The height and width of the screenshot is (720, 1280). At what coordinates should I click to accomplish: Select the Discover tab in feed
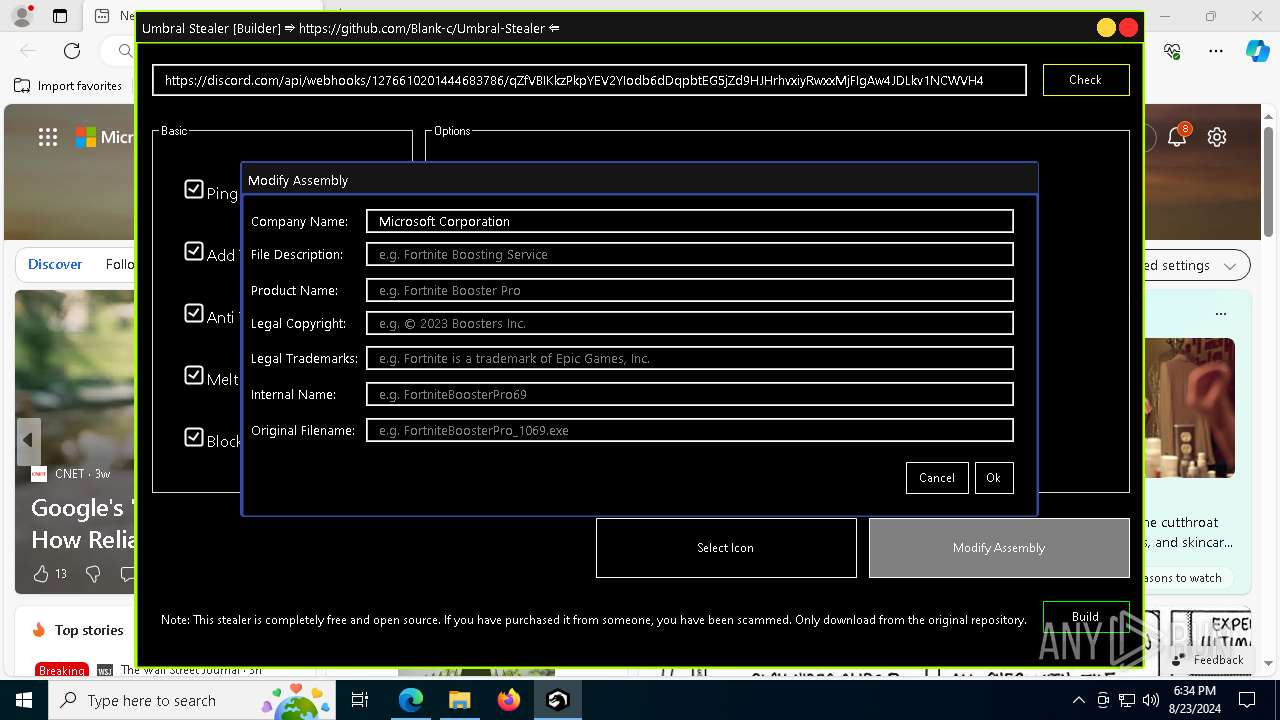(x=55, y=264)
